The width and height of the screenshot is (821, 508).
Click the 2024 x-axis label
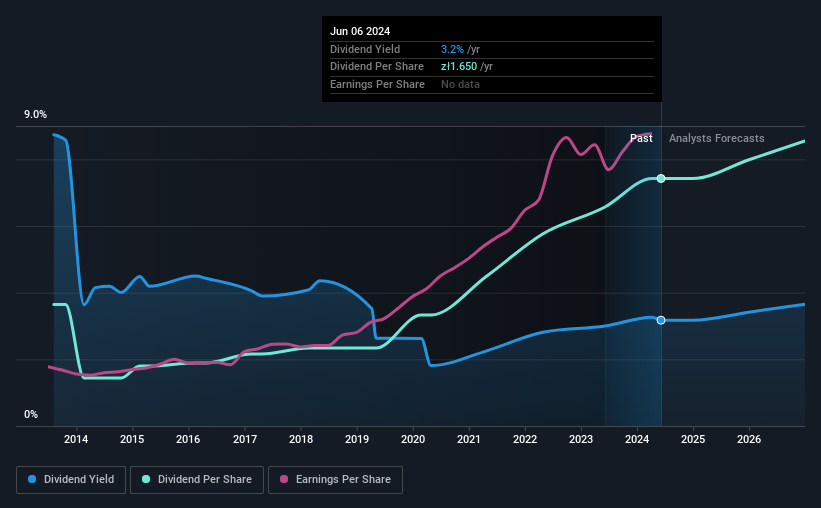point(637,439)
